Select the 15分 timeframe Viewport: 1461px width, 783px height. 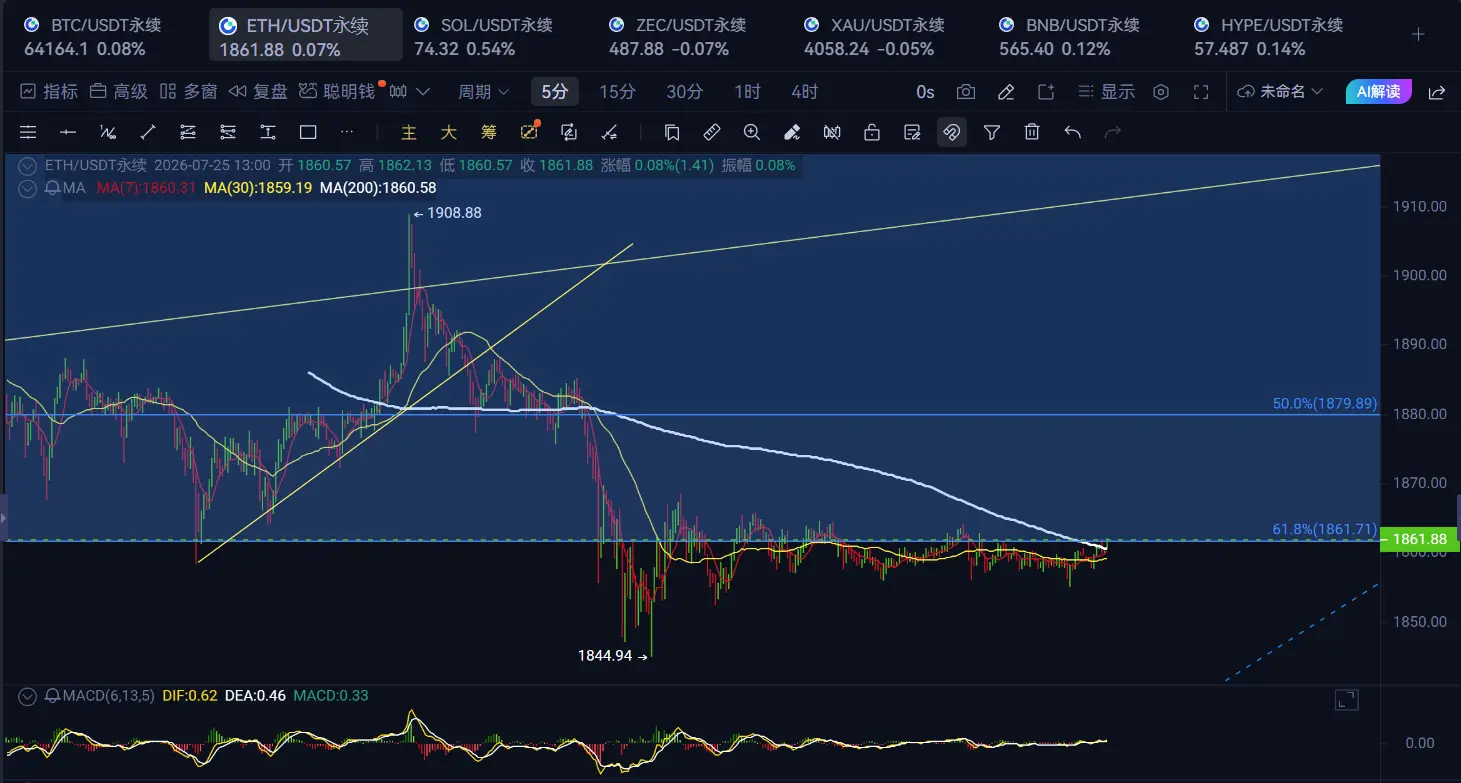617,92
